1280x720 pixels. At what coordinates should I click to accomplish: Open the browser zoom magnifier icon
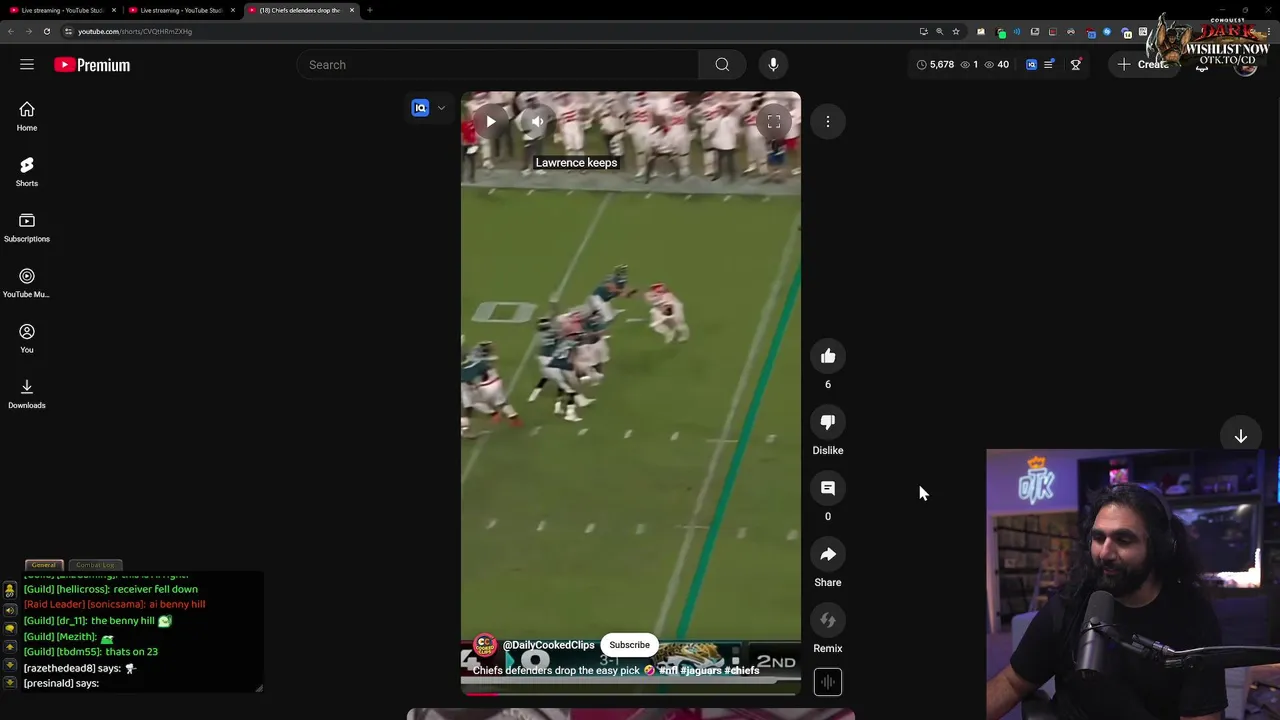coord(939,31)
